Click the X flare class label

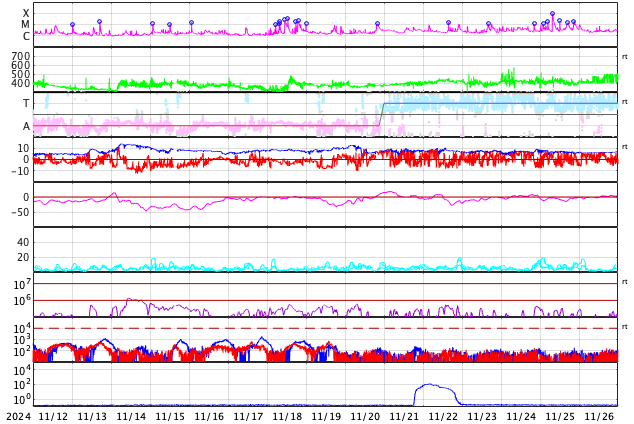[26, 13]
